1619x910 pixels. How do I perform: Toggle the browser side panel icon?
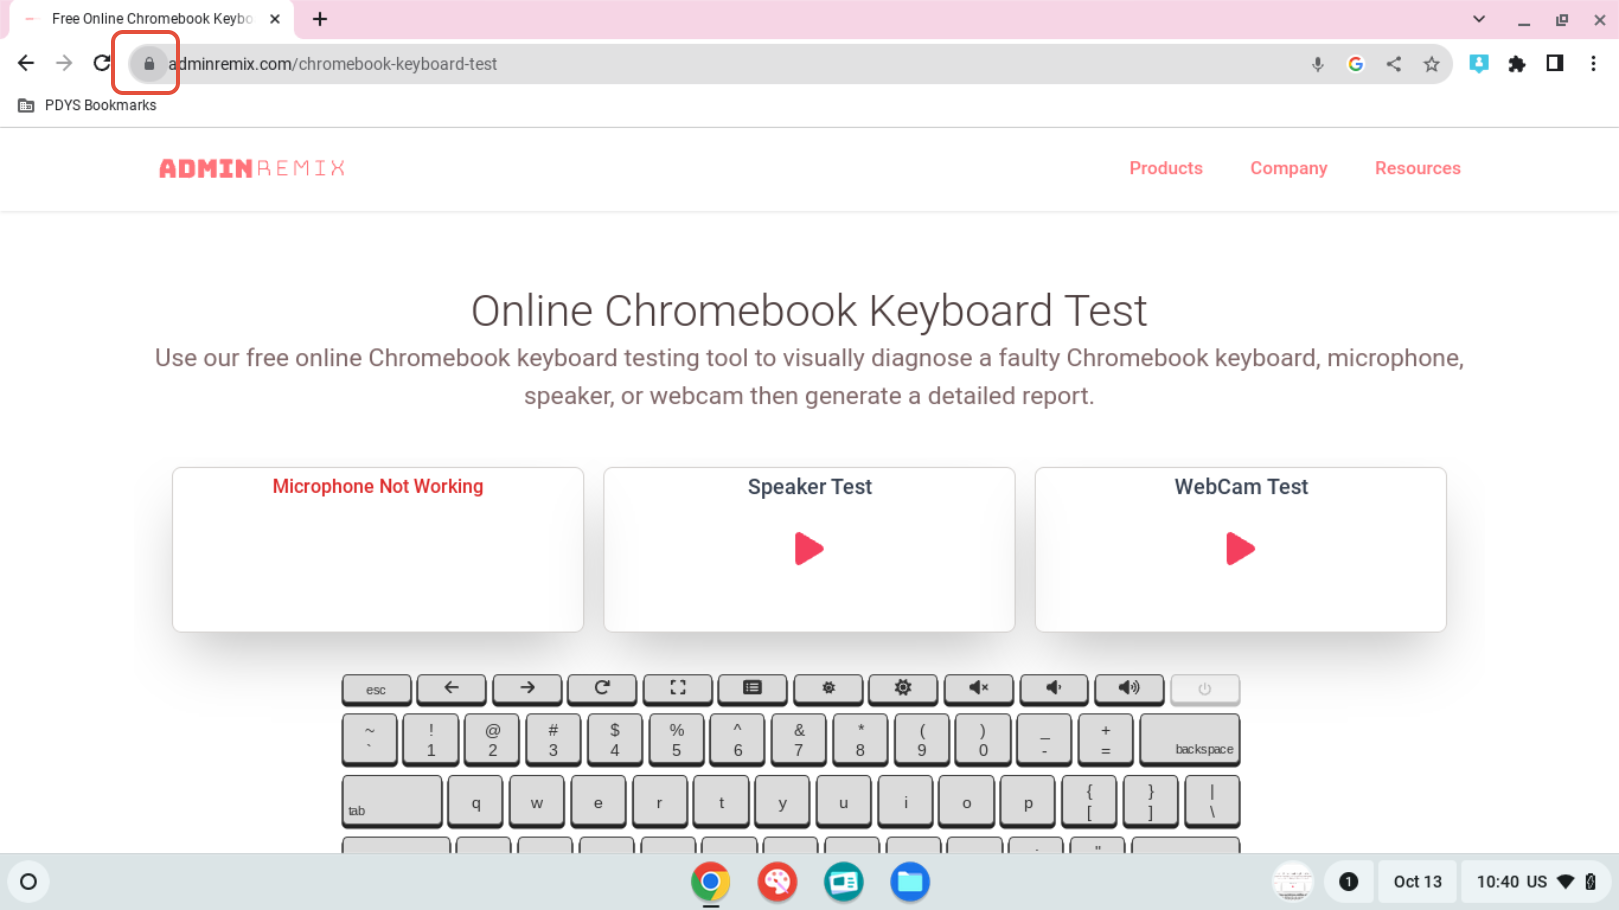click(1555, 63)
